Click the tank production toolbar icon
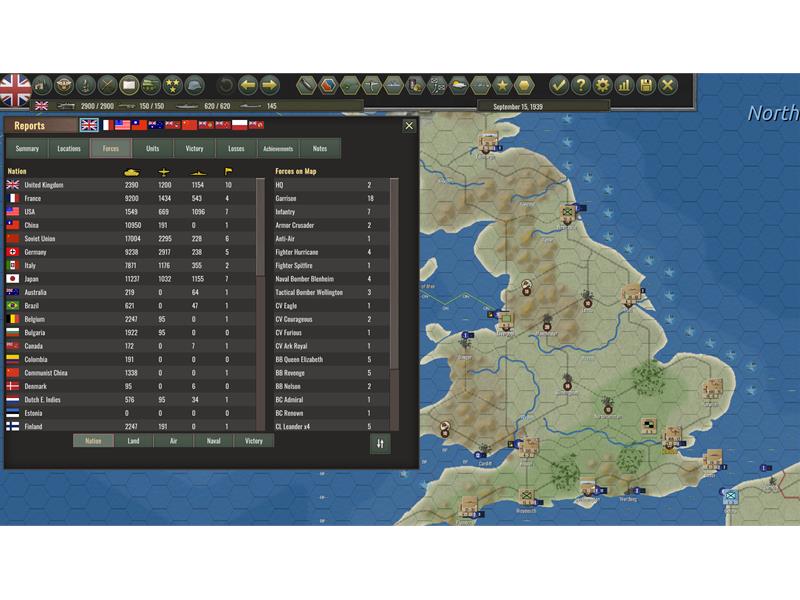Image resolution: width=800 pixels, height=600 pixels. [150, 85]
